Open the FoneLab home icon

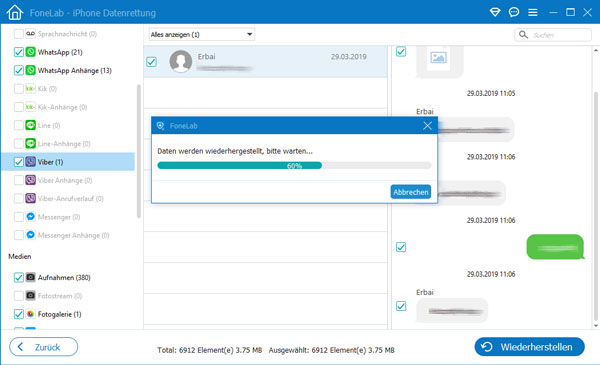pos(15,12)
